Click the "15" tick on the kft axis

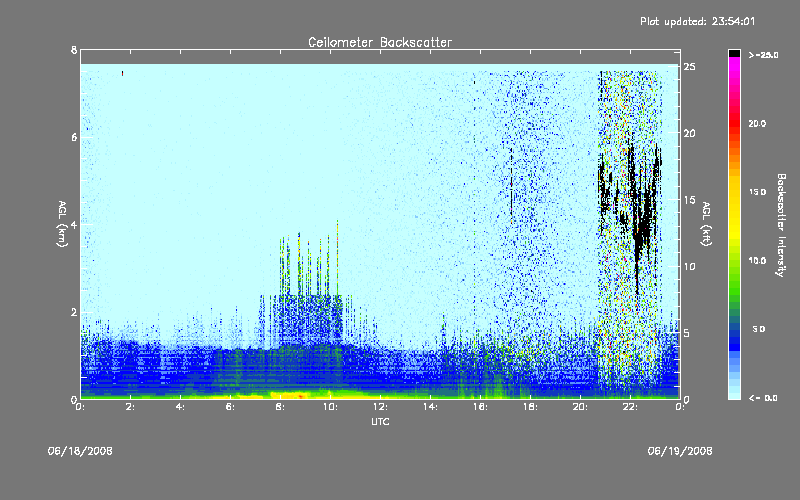coord(689,200)
